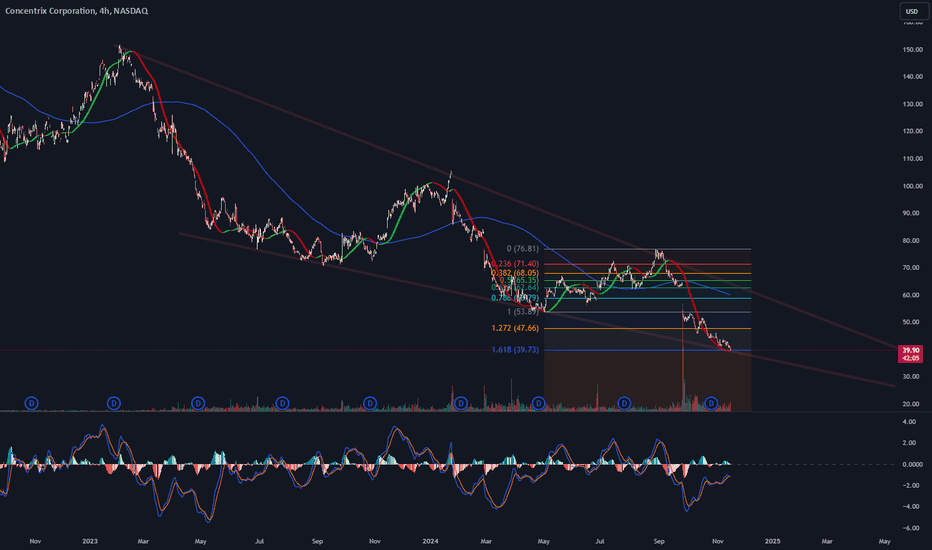
Task: Open the dividend D marker just left of the Fibonacci box
Action: click(538, 404)
